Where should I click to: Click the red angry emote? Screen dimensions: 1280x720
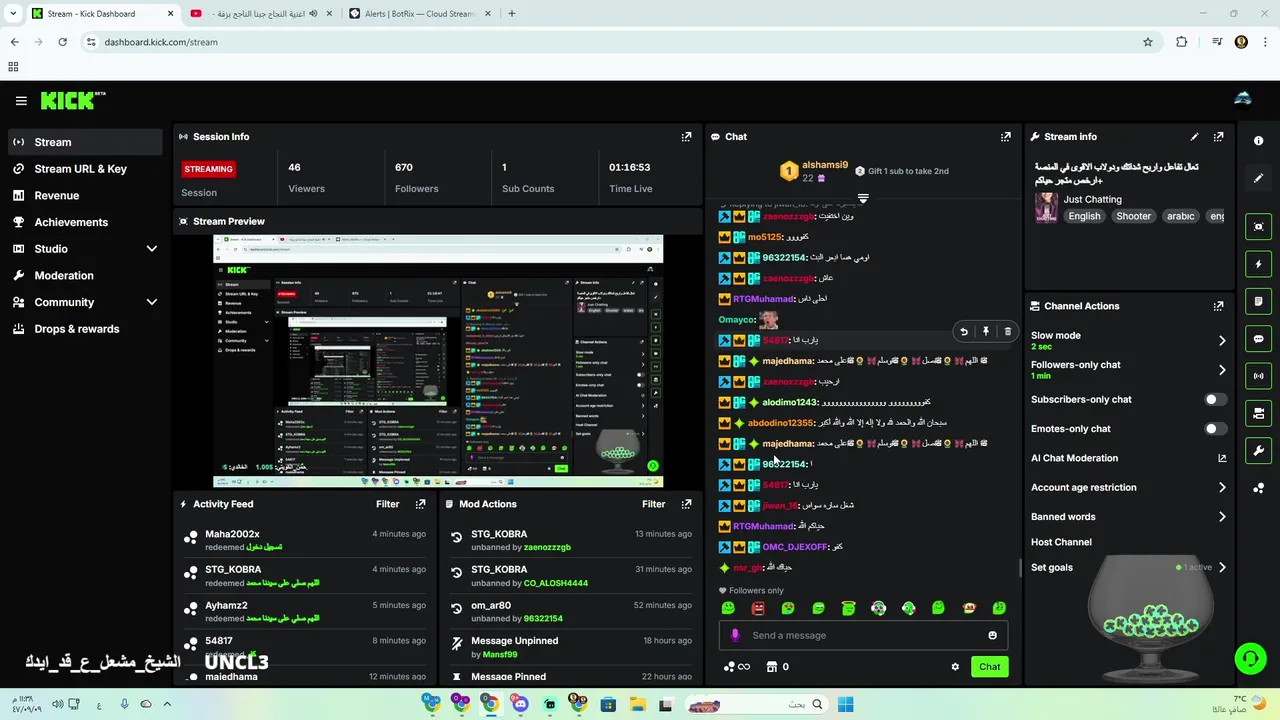[x=758, y=608]
